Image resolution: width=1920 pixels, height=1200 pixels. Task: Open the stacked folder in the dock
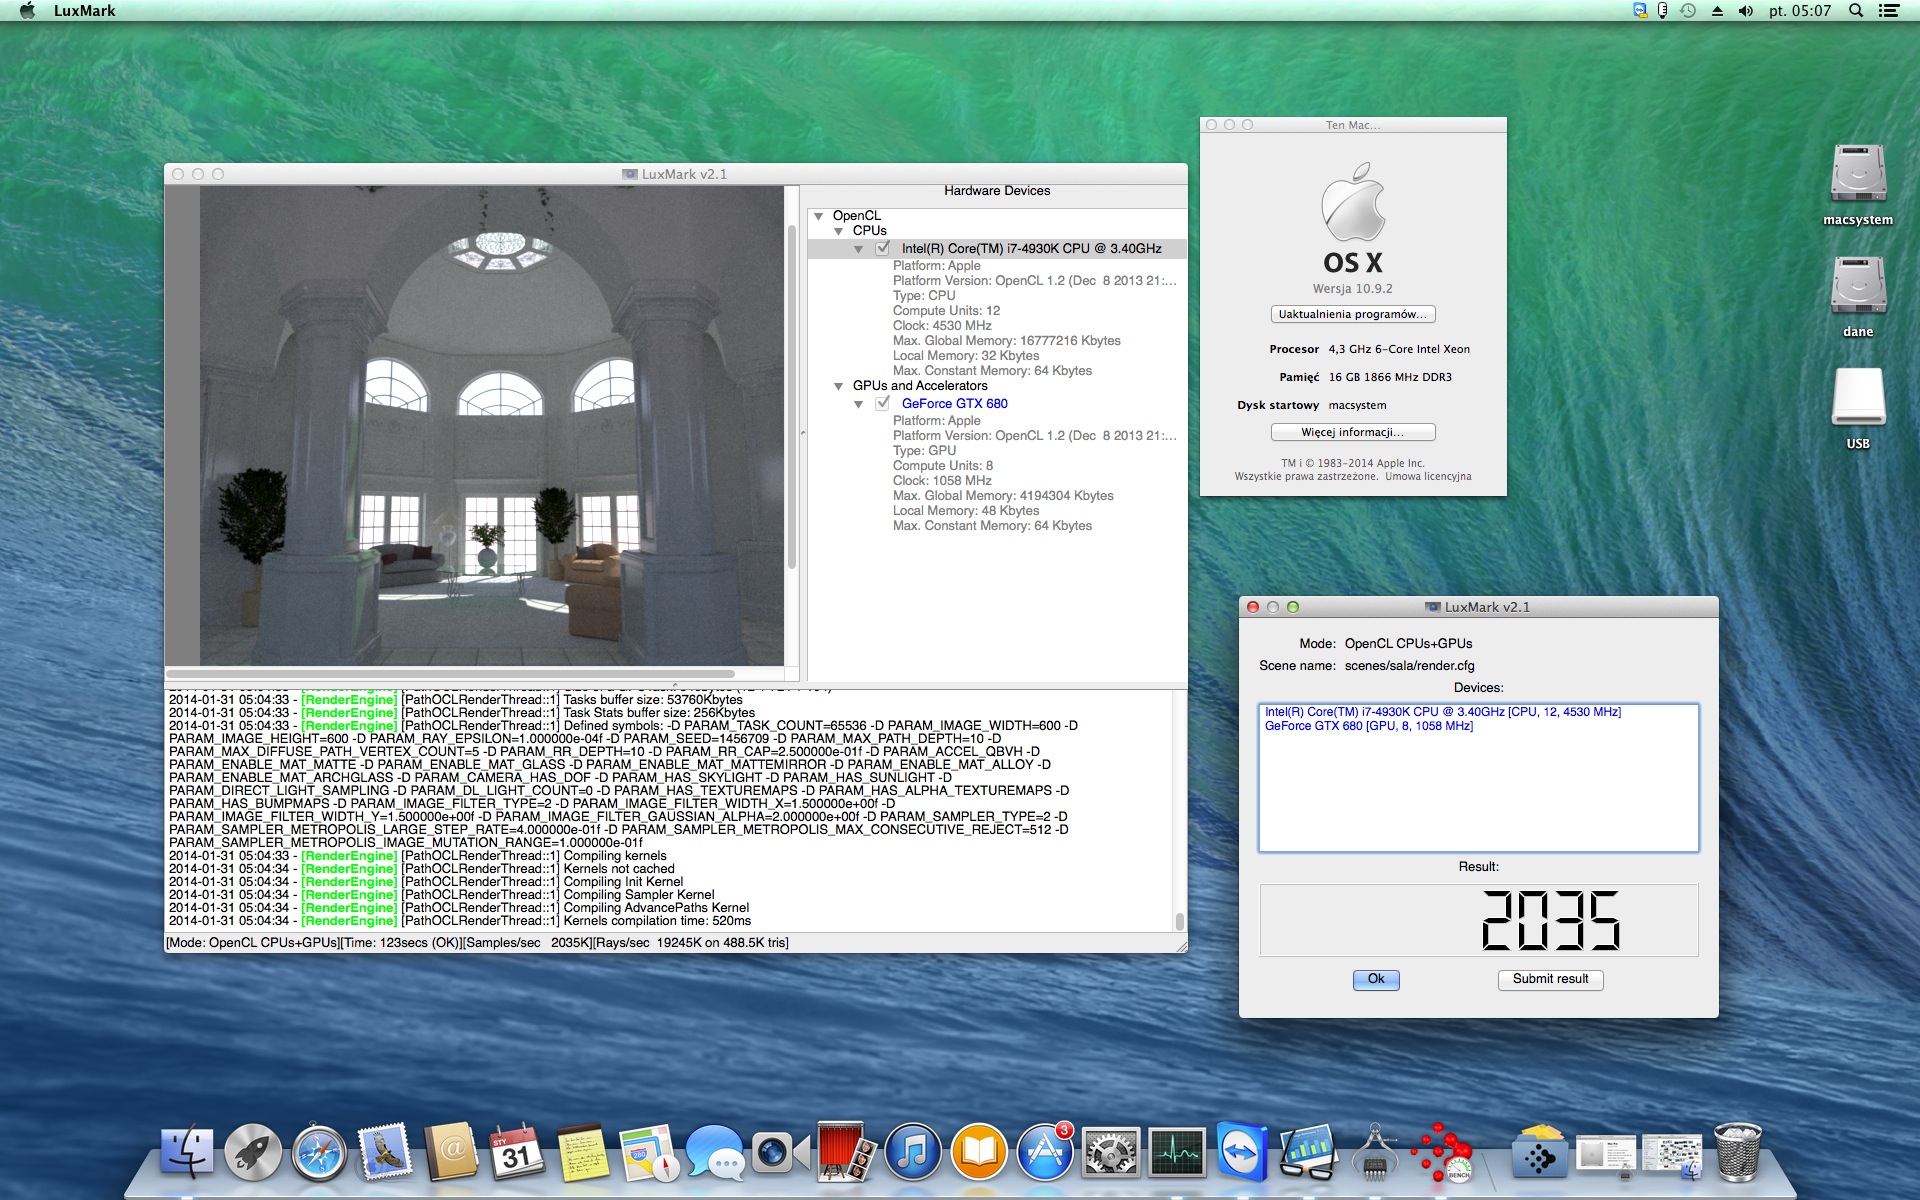coord(1540,1153)
